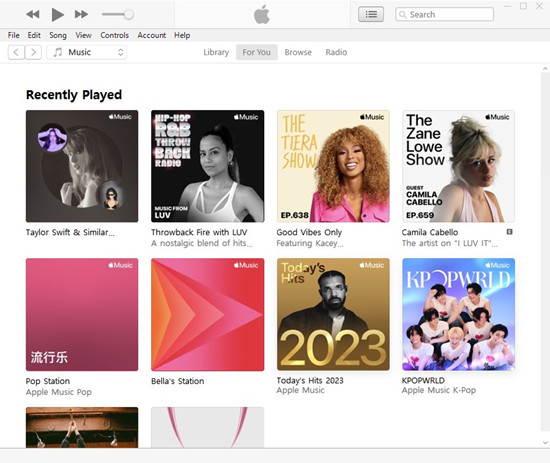Skip forward to next track

[81, 14]
